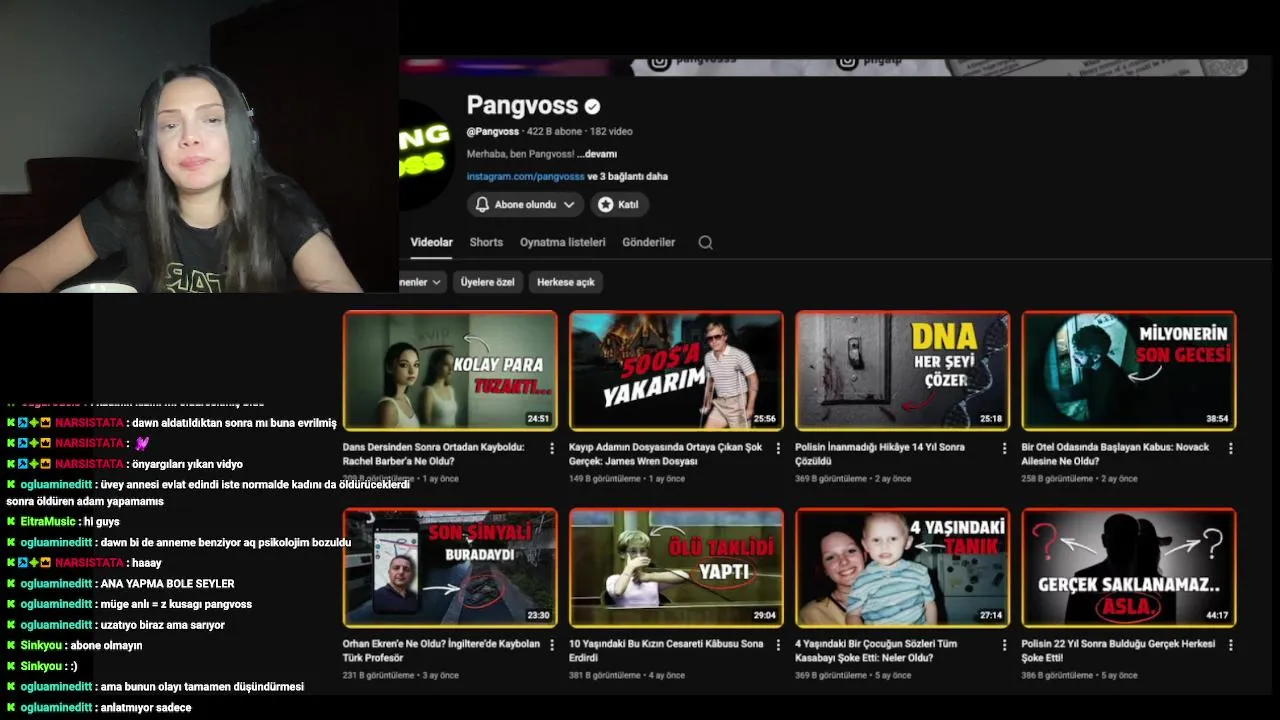Open ve 3 bağlantı daha links

coord(627,176)
